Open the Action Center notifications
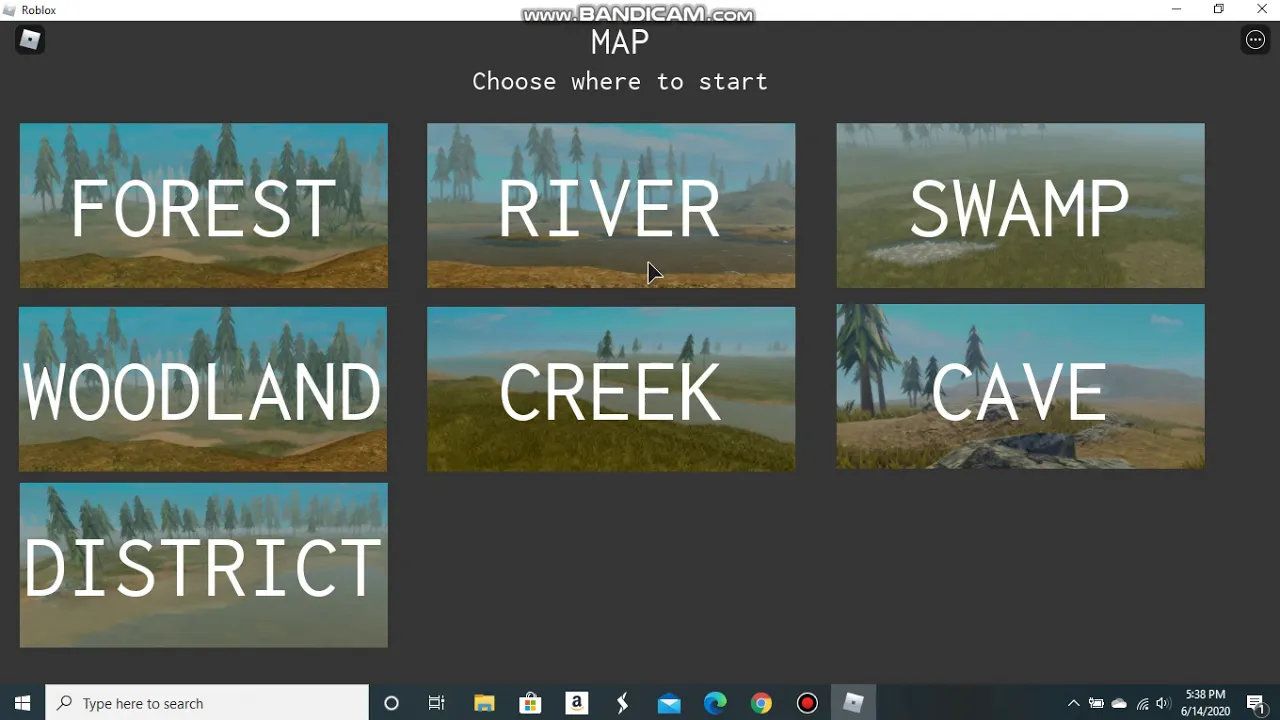Screen dimensions: 1280x720 (1257, 703)
